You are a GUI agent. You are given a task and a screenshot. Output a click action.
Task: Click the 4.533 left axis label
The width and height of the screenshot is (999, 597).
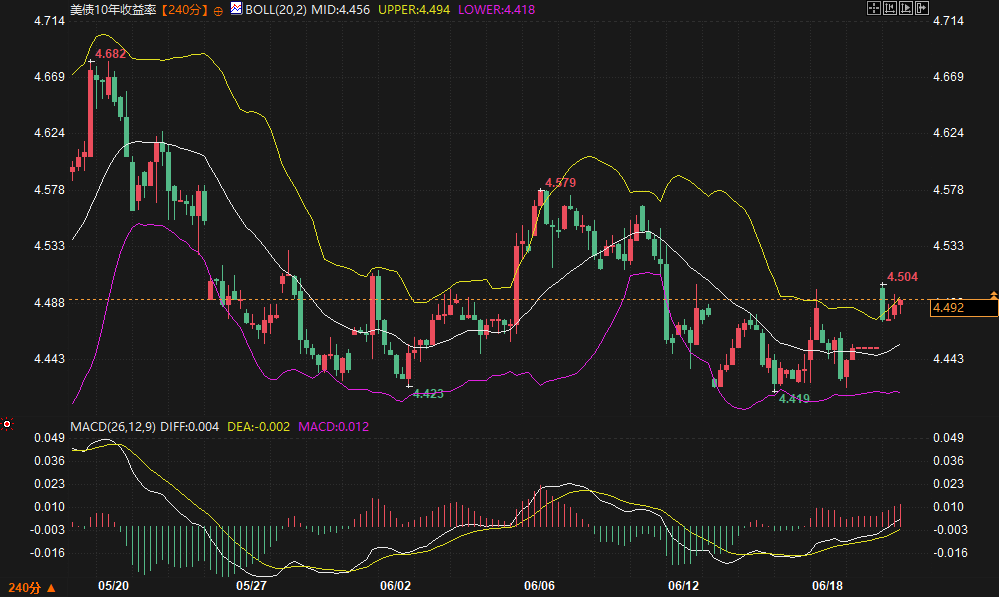point(49,246)
